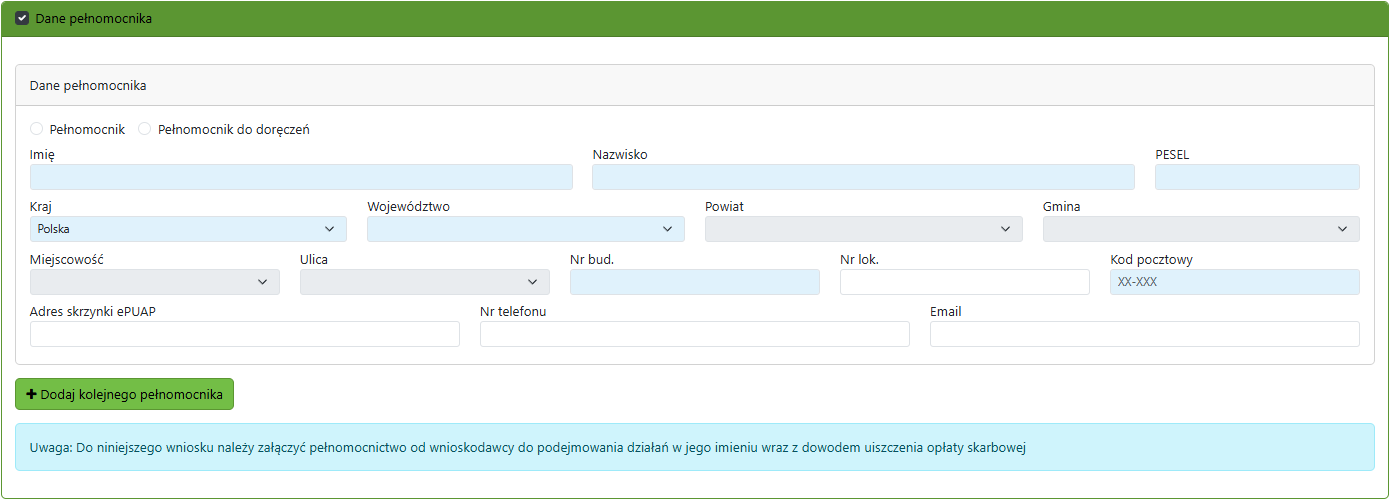1392x500 pixels.
Task: Focus the Kod pocztowy field
Action: click(1234, 282)
